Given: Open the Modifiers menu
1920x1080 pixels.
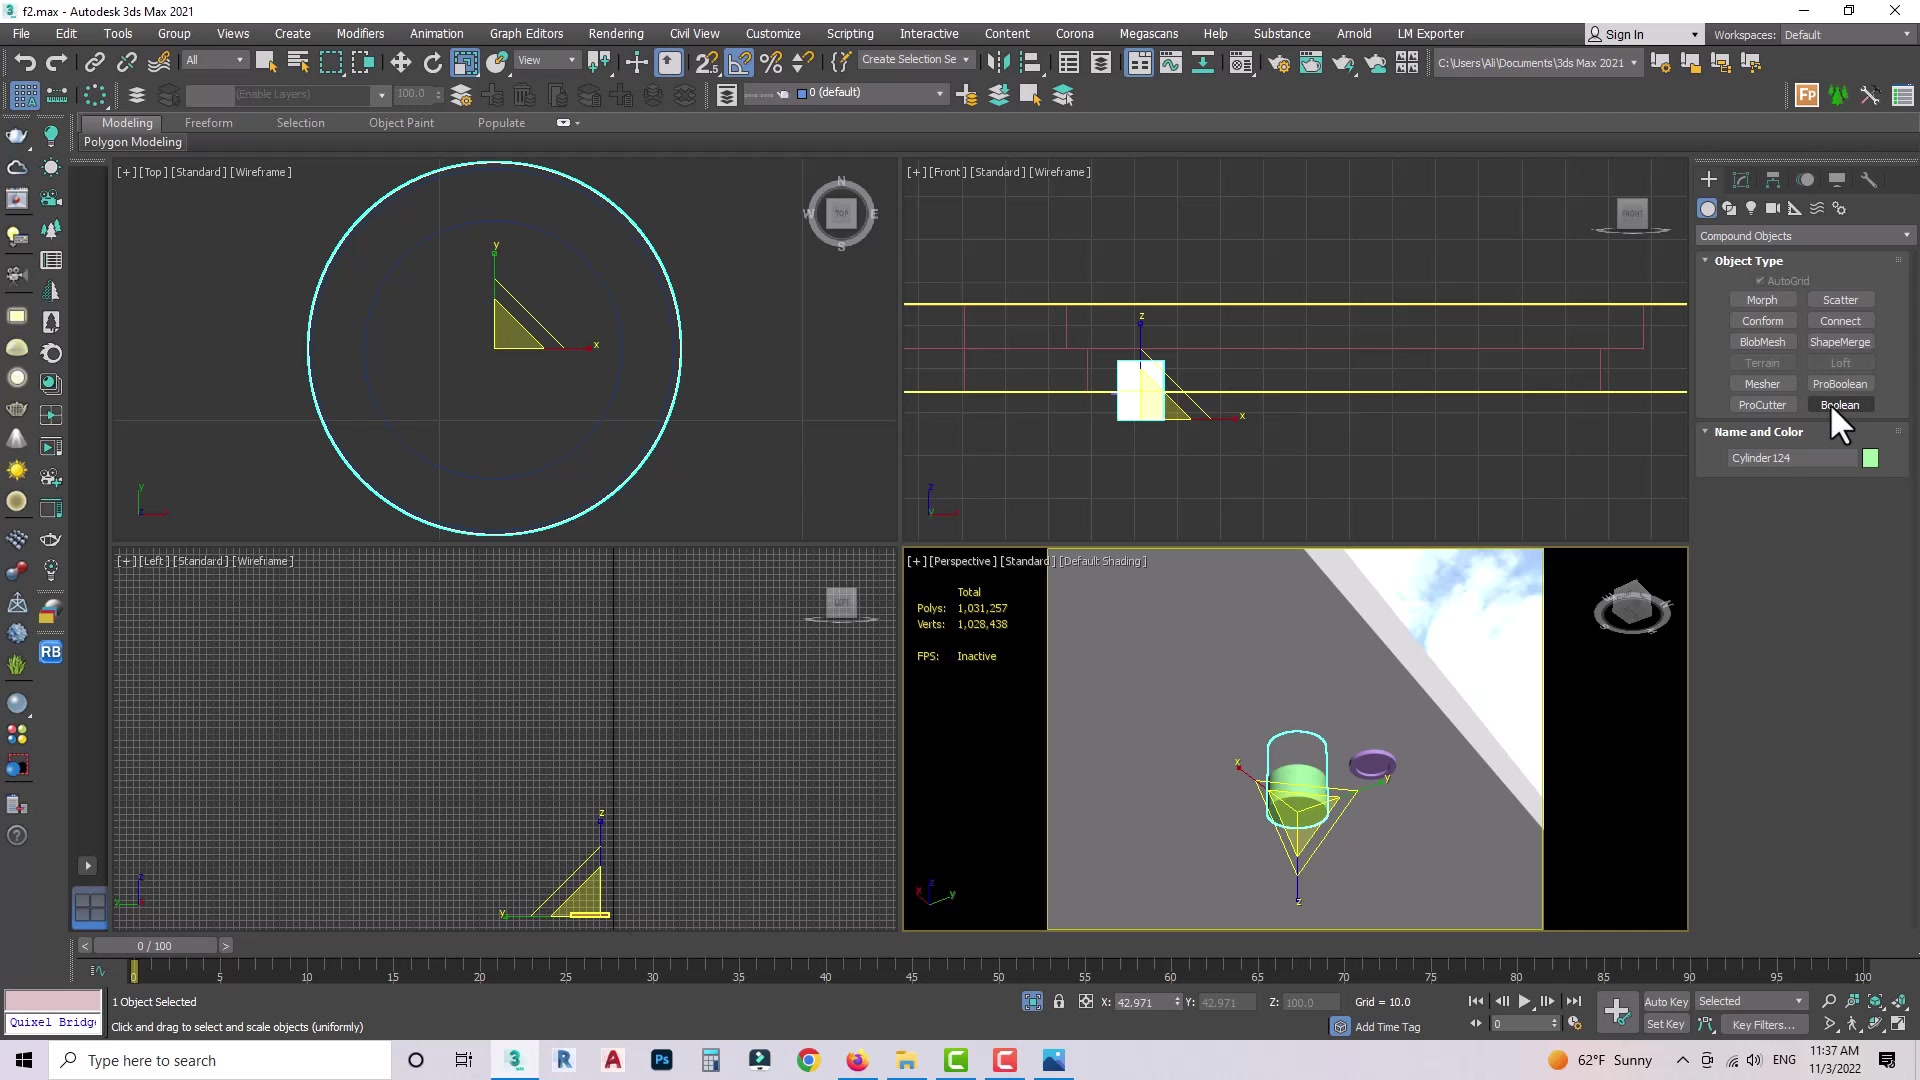Looking at the screenshot, I should pos(360,34).
